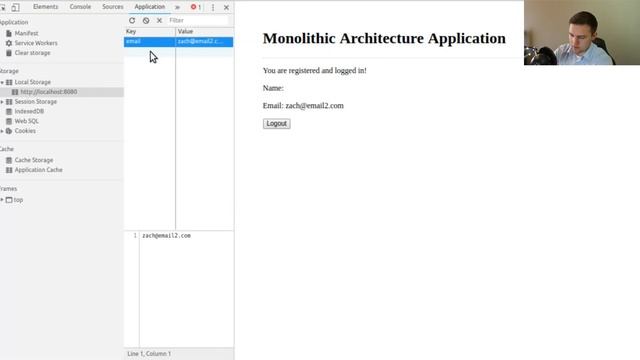
Task: Click the red error count indicator
Action: [196, 7]
